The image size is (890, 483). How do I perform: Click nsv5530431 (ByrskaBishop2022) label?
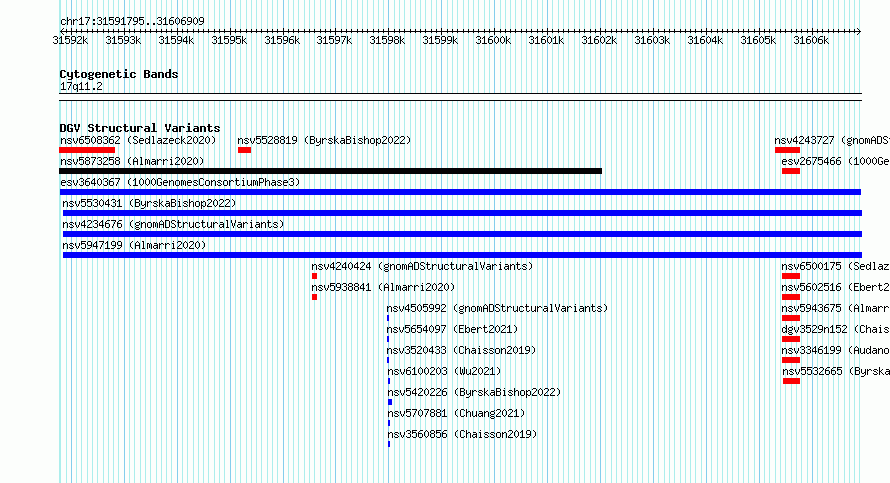[149, 203]
